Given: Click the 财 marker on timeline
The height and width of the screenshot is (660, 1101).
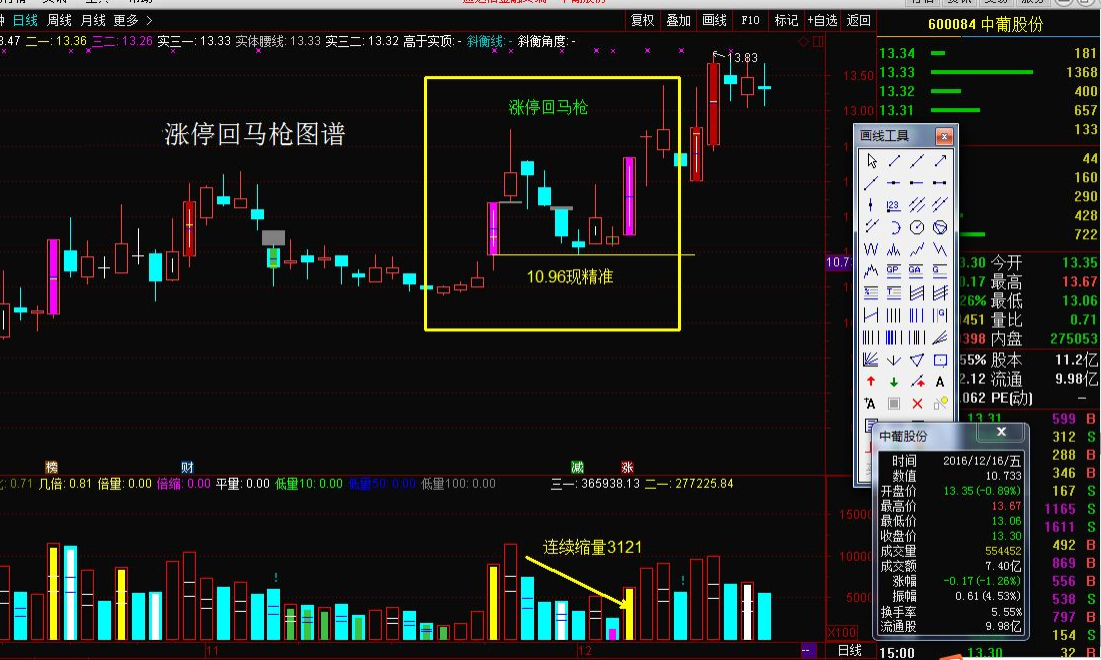Looking at the screenshot, I should (x=187, y=468).
